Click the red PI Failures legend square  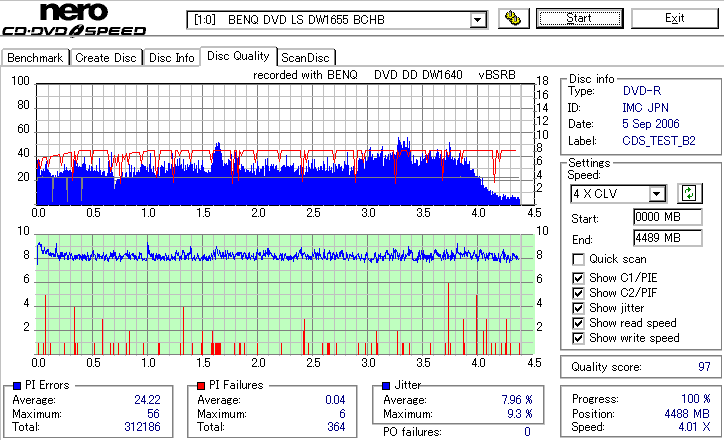click(x=201, y=386)
